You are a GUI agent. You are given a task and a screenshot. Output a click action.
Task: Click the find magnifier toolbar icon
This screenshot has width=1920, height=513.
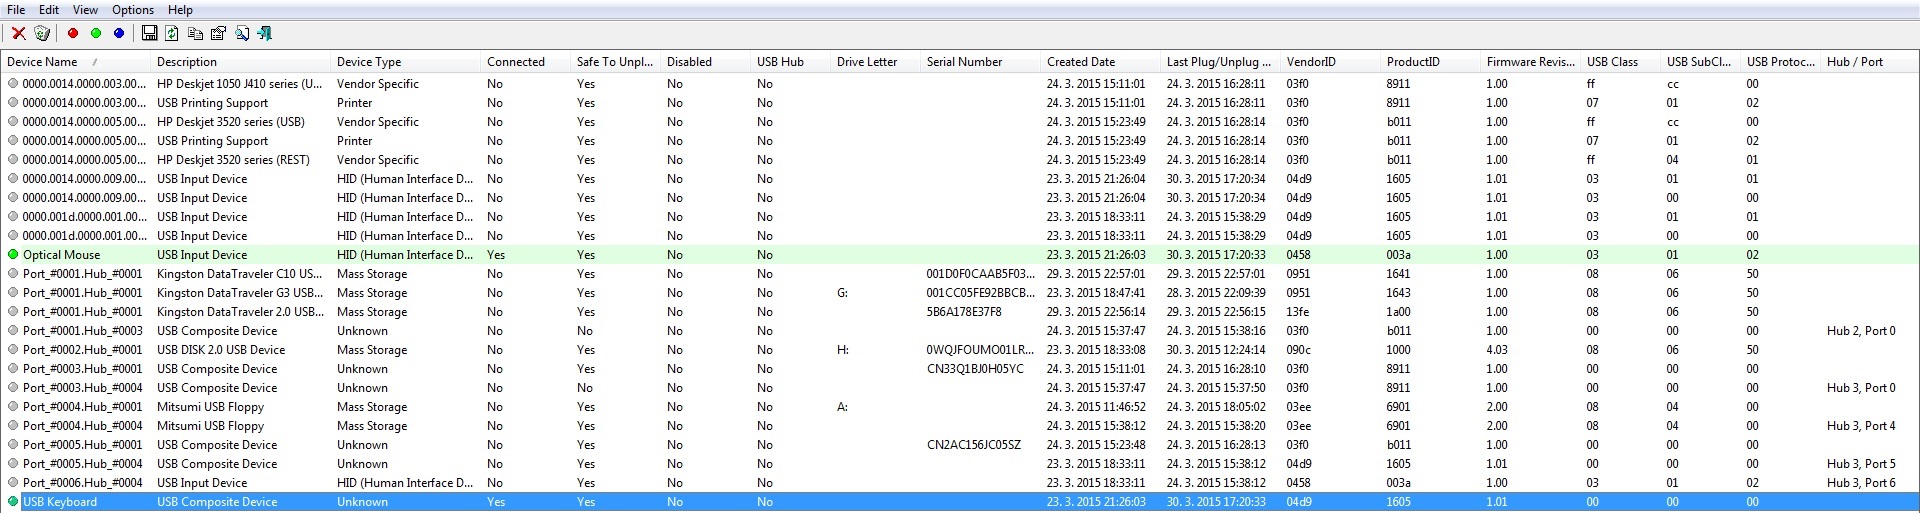(242, 33)
